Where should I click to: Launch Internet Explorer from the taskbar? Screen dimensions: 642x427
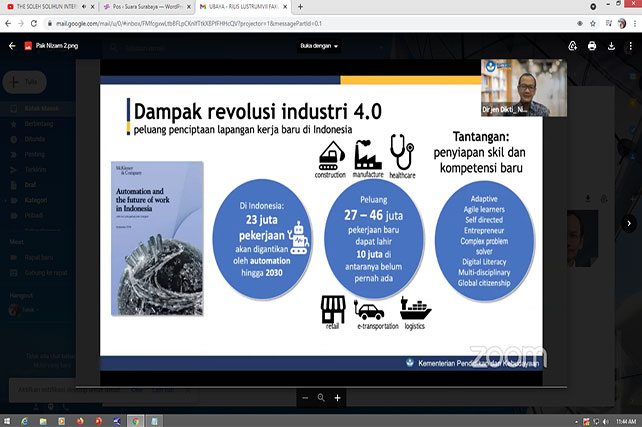[24, 421]
